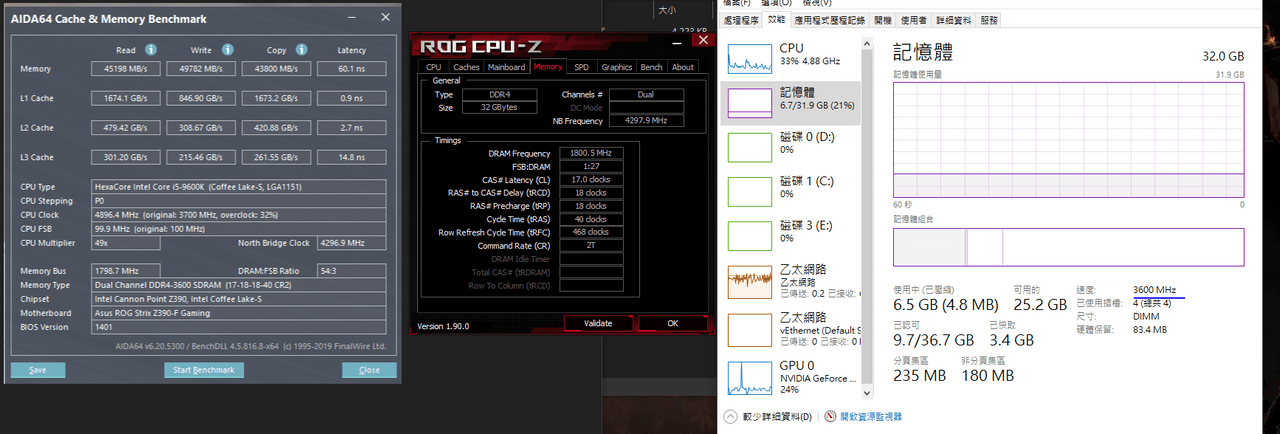The width and height of the screenshot is (1280, 434).
Task: Click the 開啟資源監視器 Open Resource Monitor link
Action: (871, 416)
